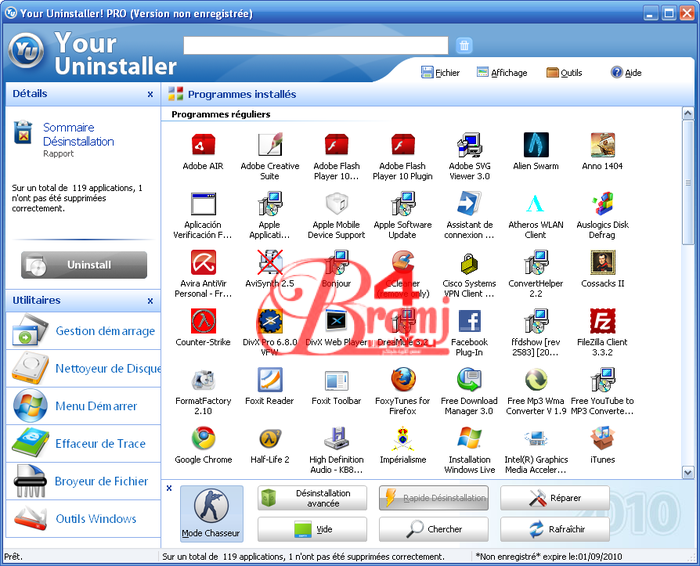Viewport: 700px width, 566px height.
Task: Open Outils Windows utility
Action: click(x=83, y=519)
